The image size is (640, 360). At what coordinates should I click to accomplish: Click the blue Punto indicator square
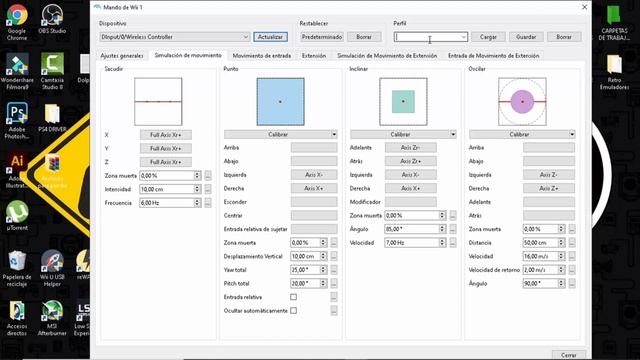(x=280, y=102)
